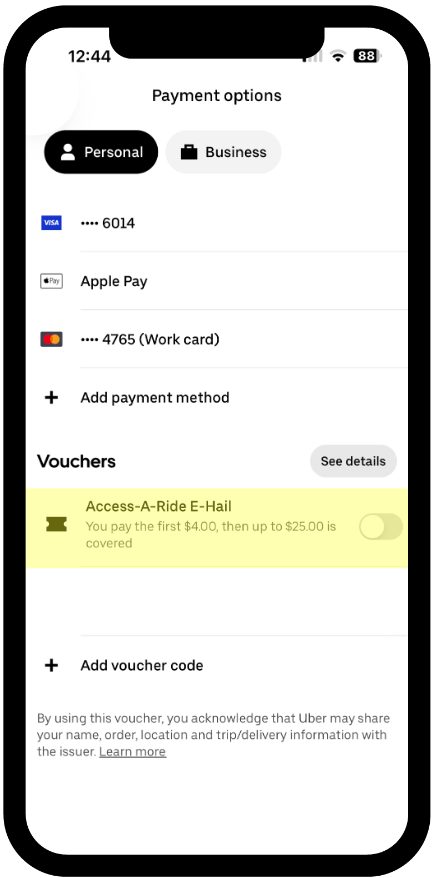Switch to the Personal profile tab
434x878 pixels.
[101, 152]
